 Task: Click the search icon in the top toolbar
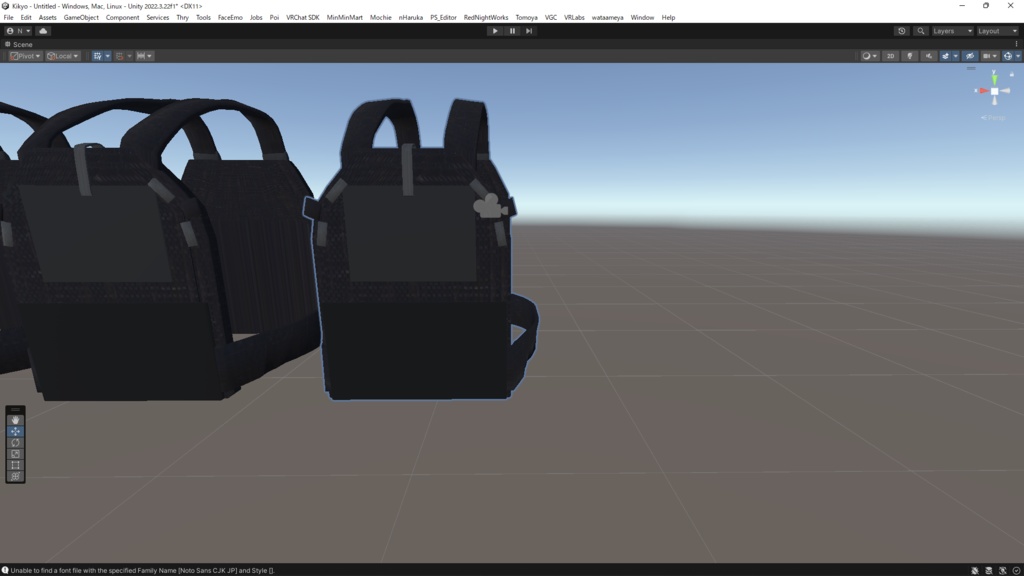921,31
